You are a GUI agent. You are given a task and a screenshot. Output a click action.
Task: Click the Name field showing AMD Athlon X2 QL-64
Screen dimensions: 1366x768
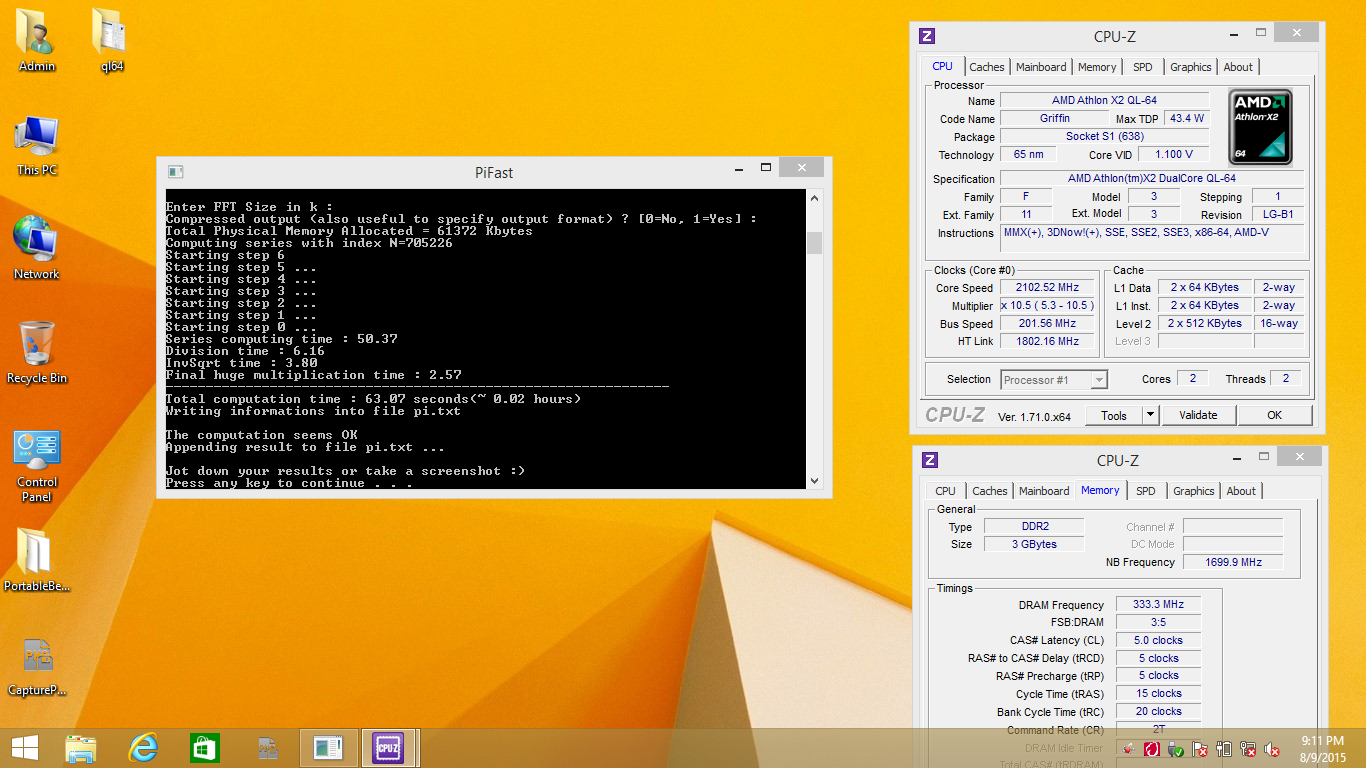[x=1104, y=100]
